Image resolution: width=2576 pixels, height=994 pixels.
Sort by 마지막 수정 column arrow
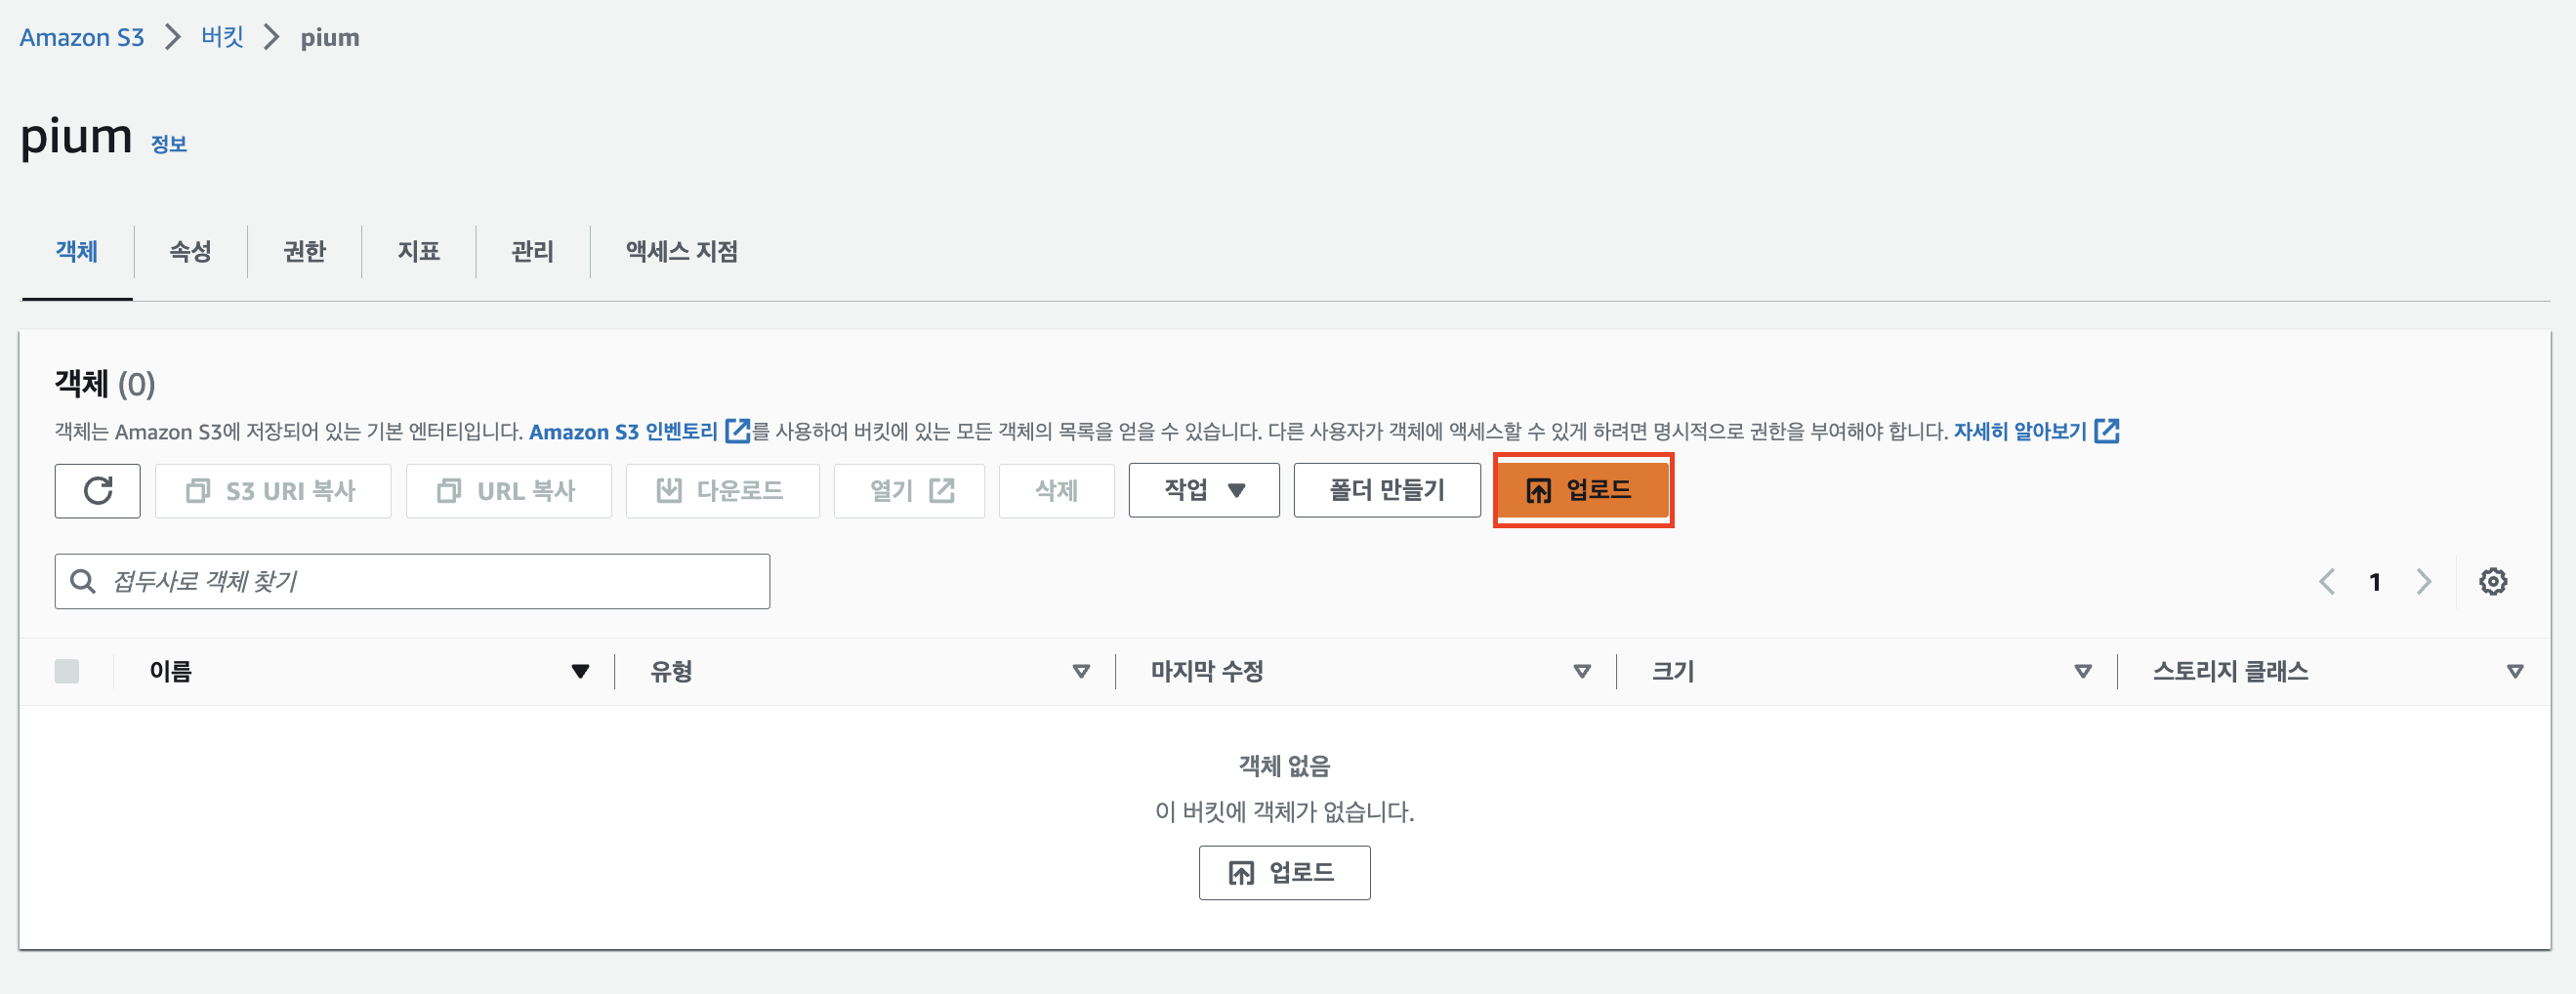1581,671
